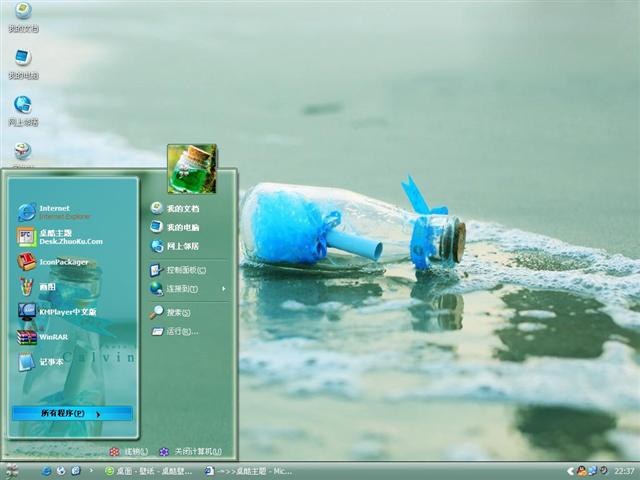Open the Internet Explorer quick launch icon
Image resolution: width=640 pixels, height=480 pixels.
pyautogui.click(x=46, y=471)
